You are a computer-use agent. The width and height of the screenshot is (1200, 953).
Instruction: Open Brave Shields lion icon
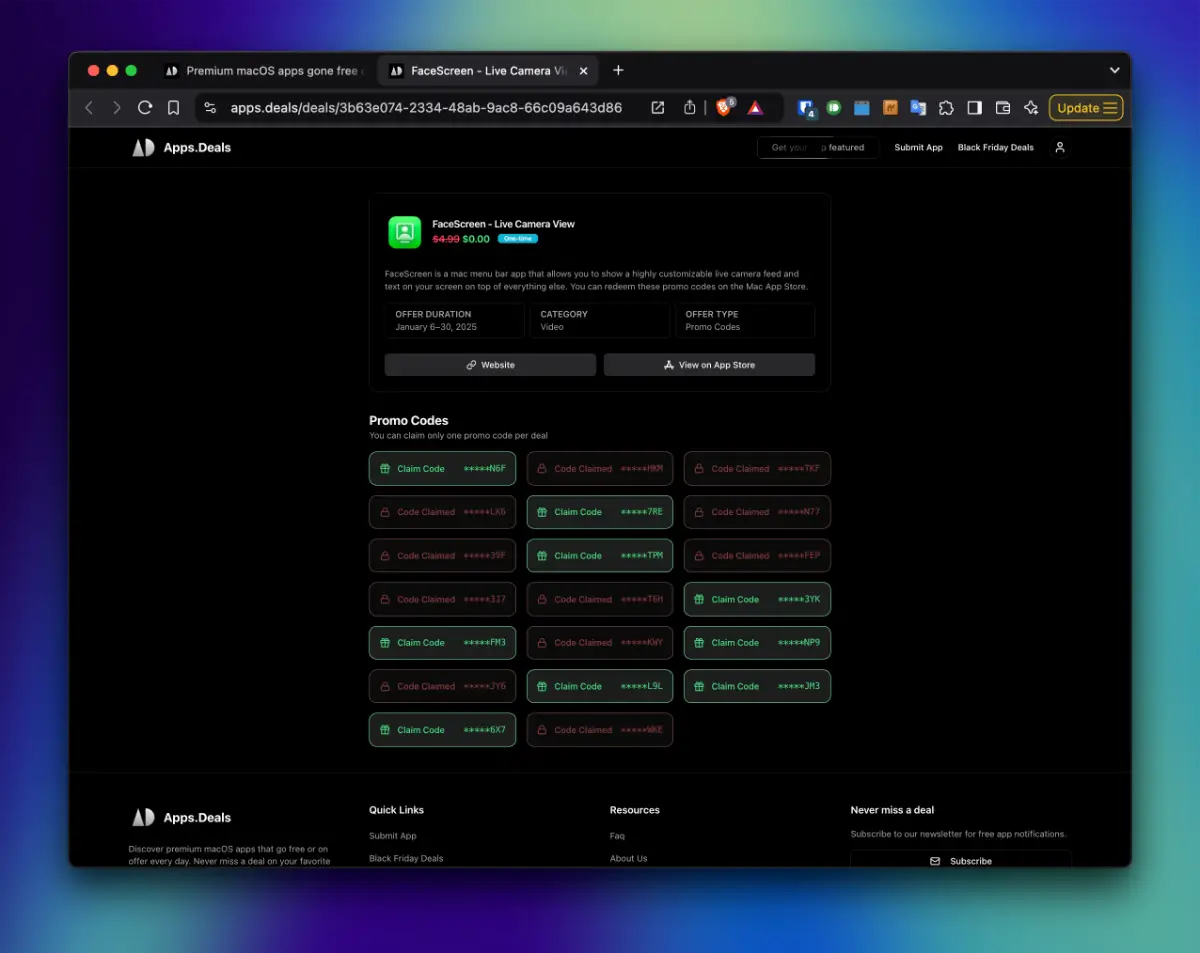coord(724,108)
